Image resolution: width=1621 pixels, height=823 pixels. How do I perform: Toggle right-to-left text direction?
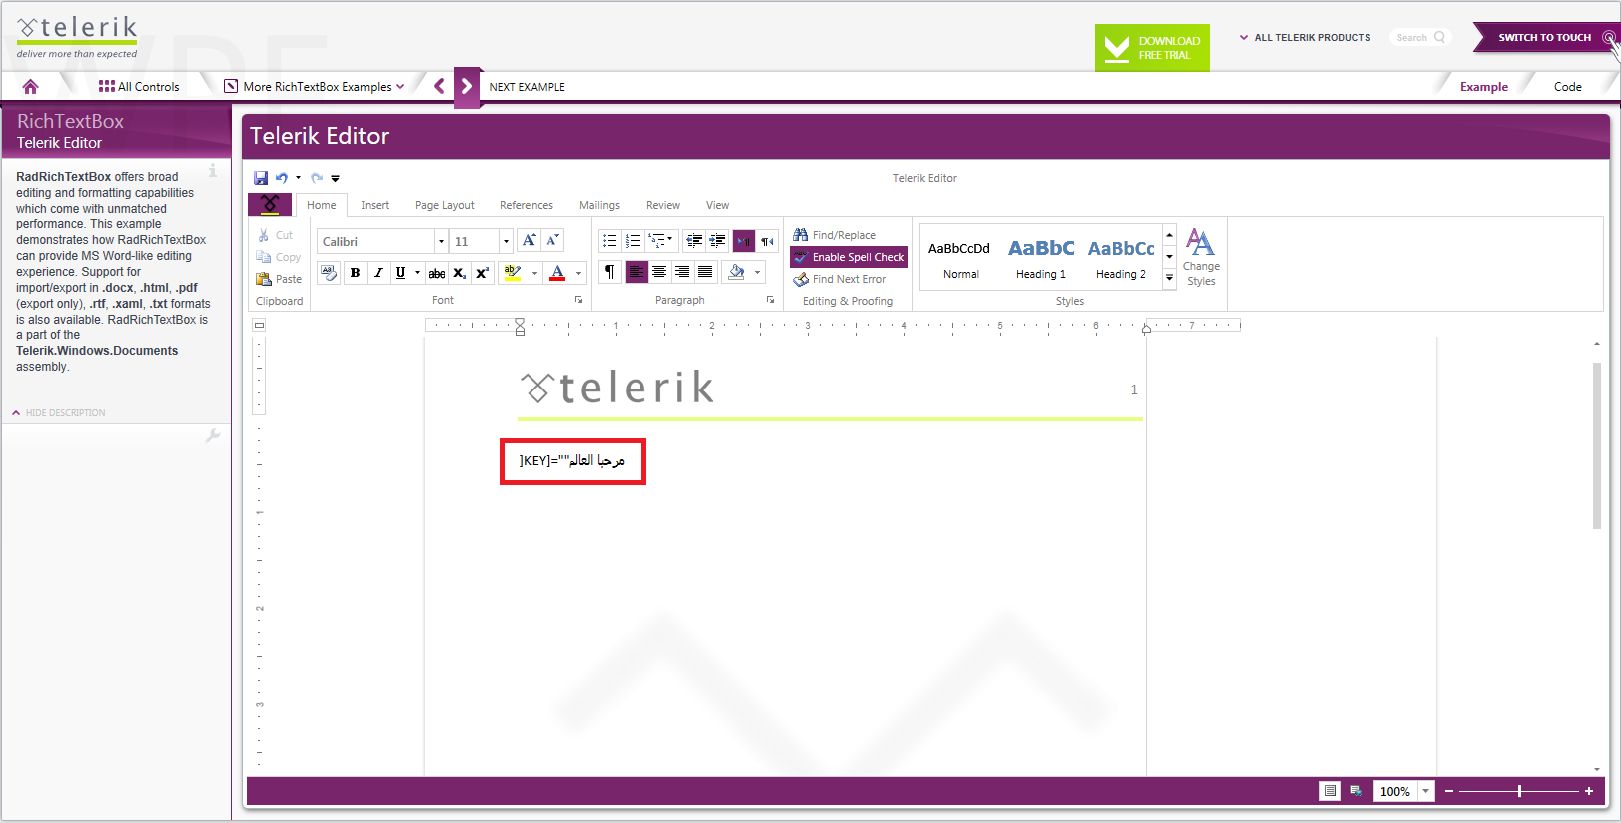767,241
